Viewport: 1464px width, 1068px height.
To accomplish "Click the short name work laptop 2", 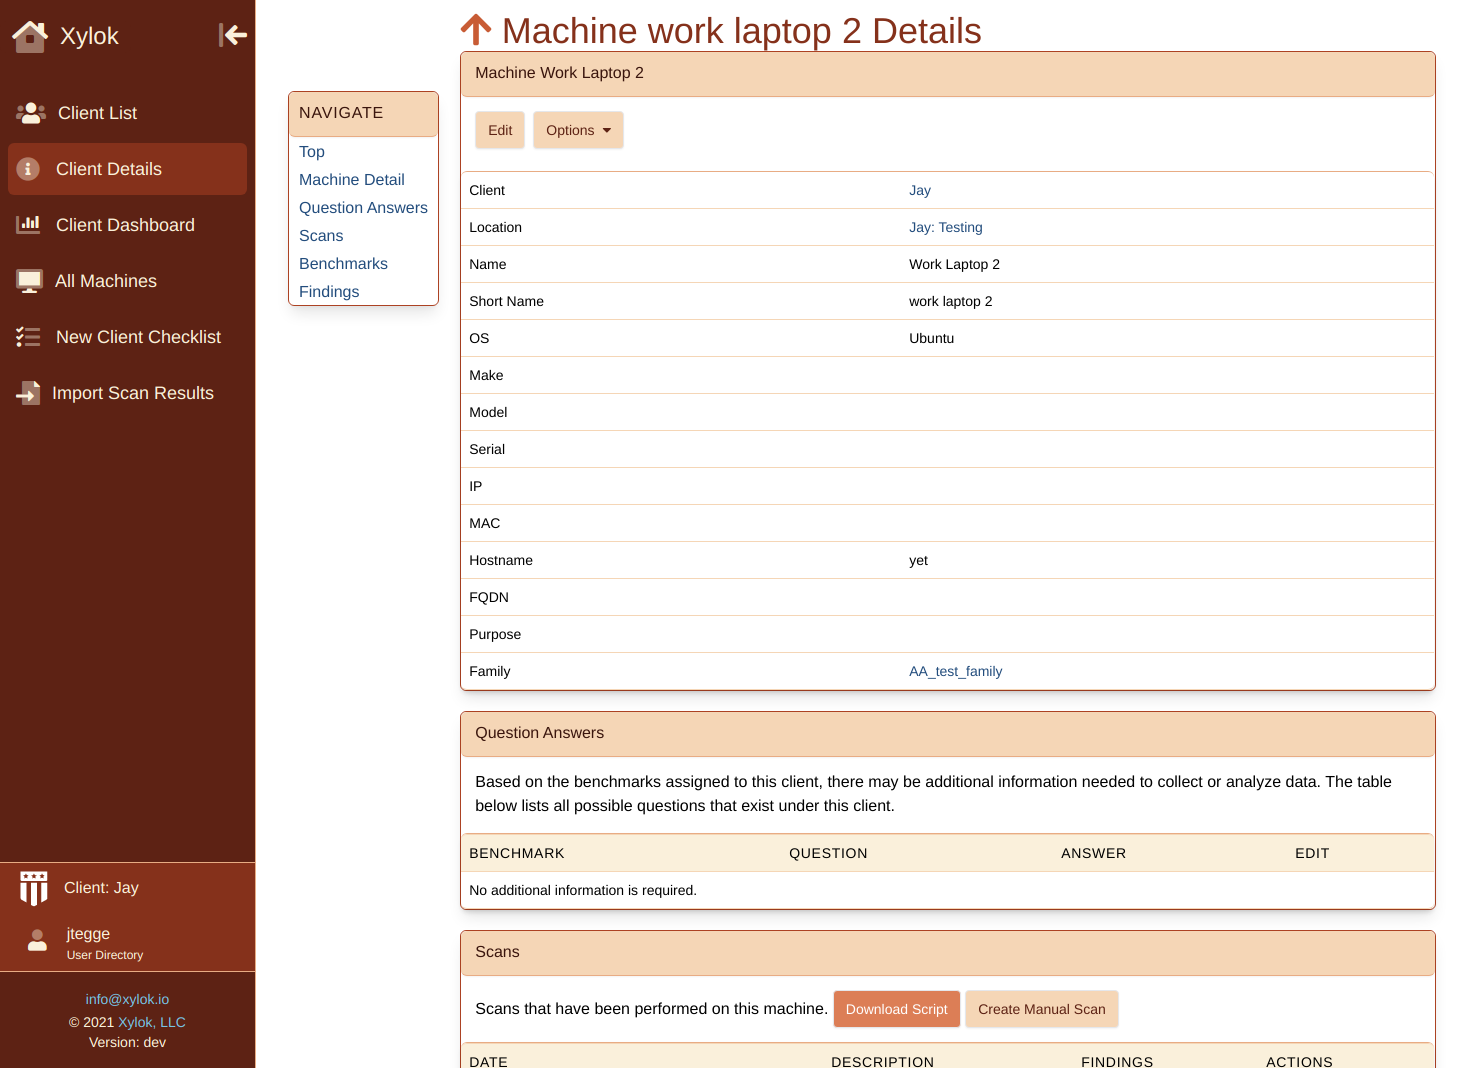I will [x=950, y=301].
